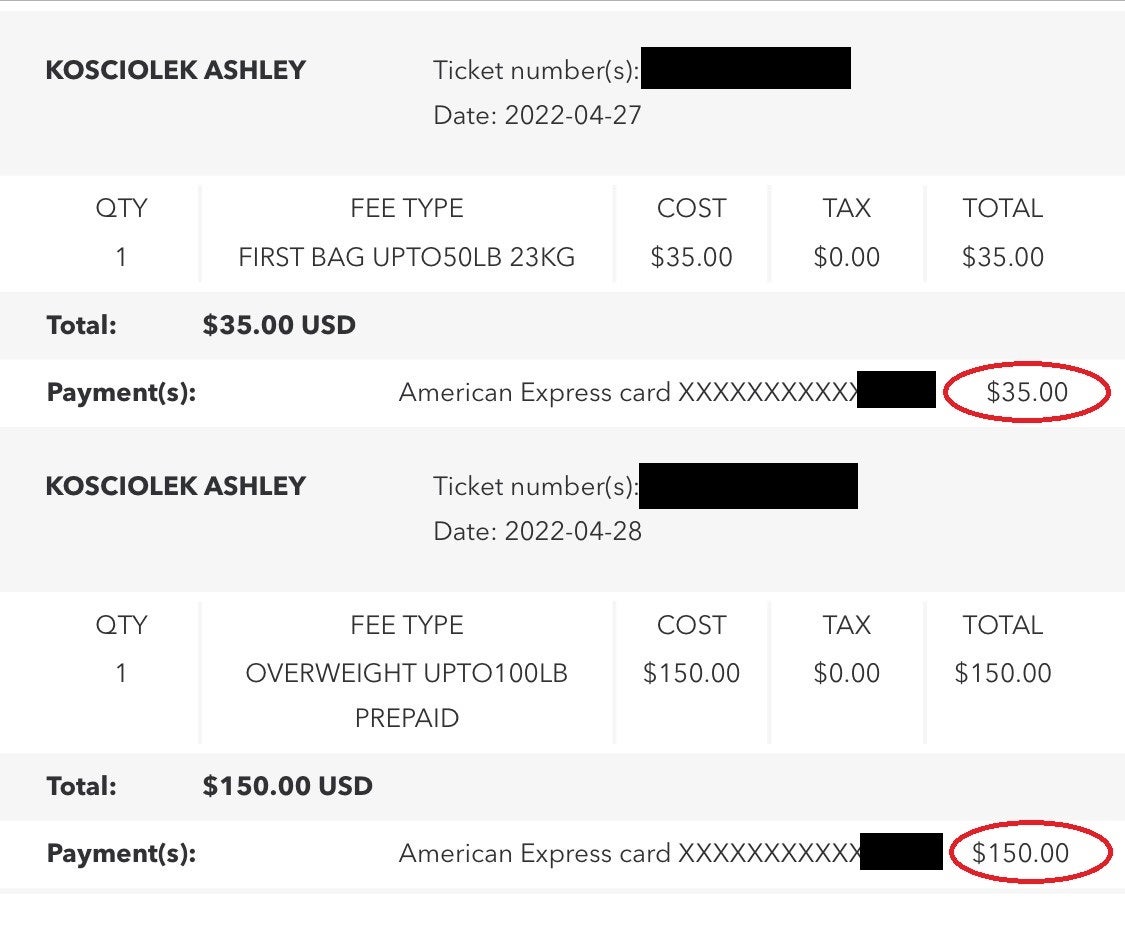
Task: Click the $150.00 USD total text
Action: click(x=288, y=786)
